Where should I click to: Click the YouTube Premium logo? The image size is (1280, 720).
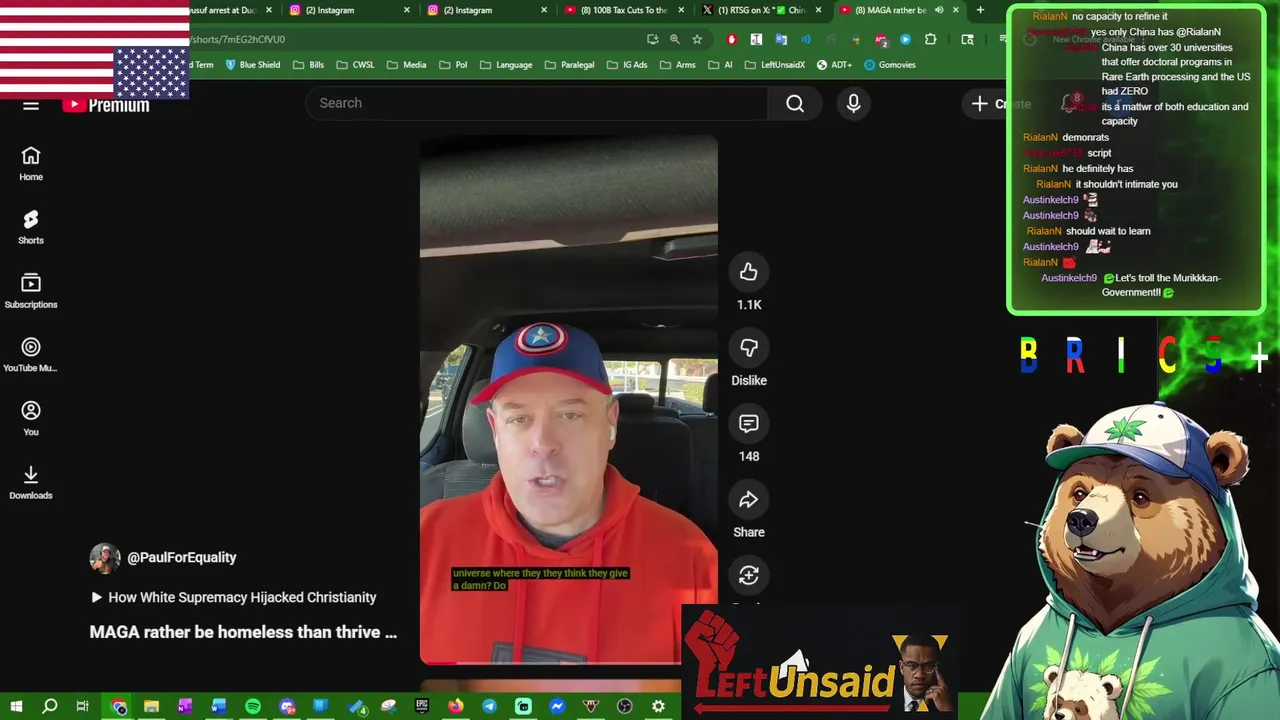coord(106,105)
